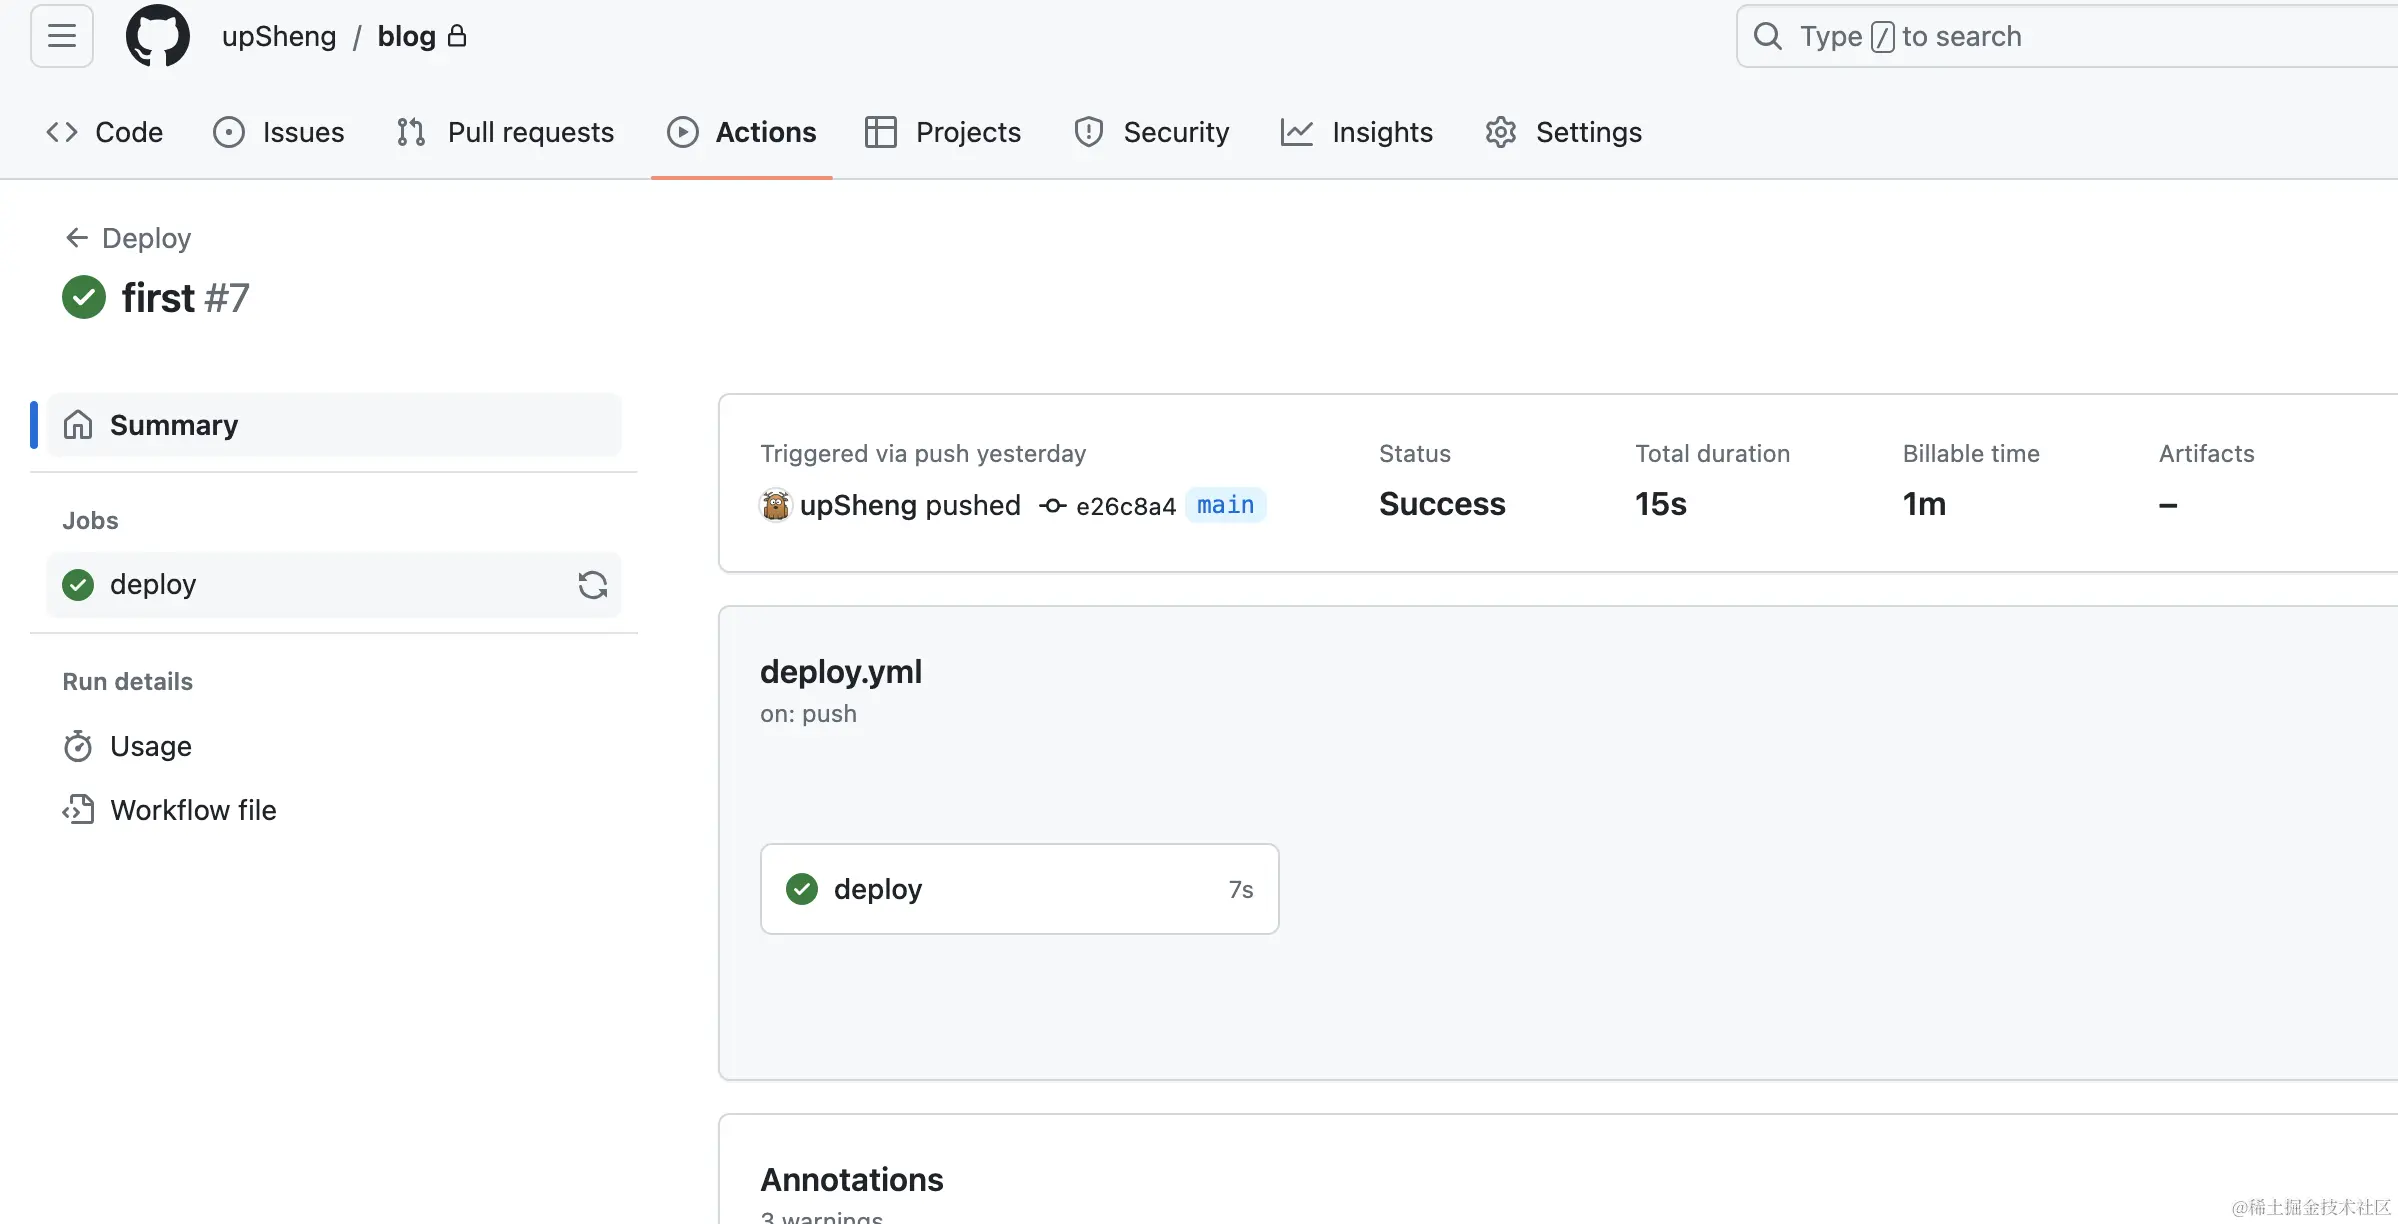2398x1224 pixels.
Task: Click the search magnifier icon
Action: point(1767,37)
